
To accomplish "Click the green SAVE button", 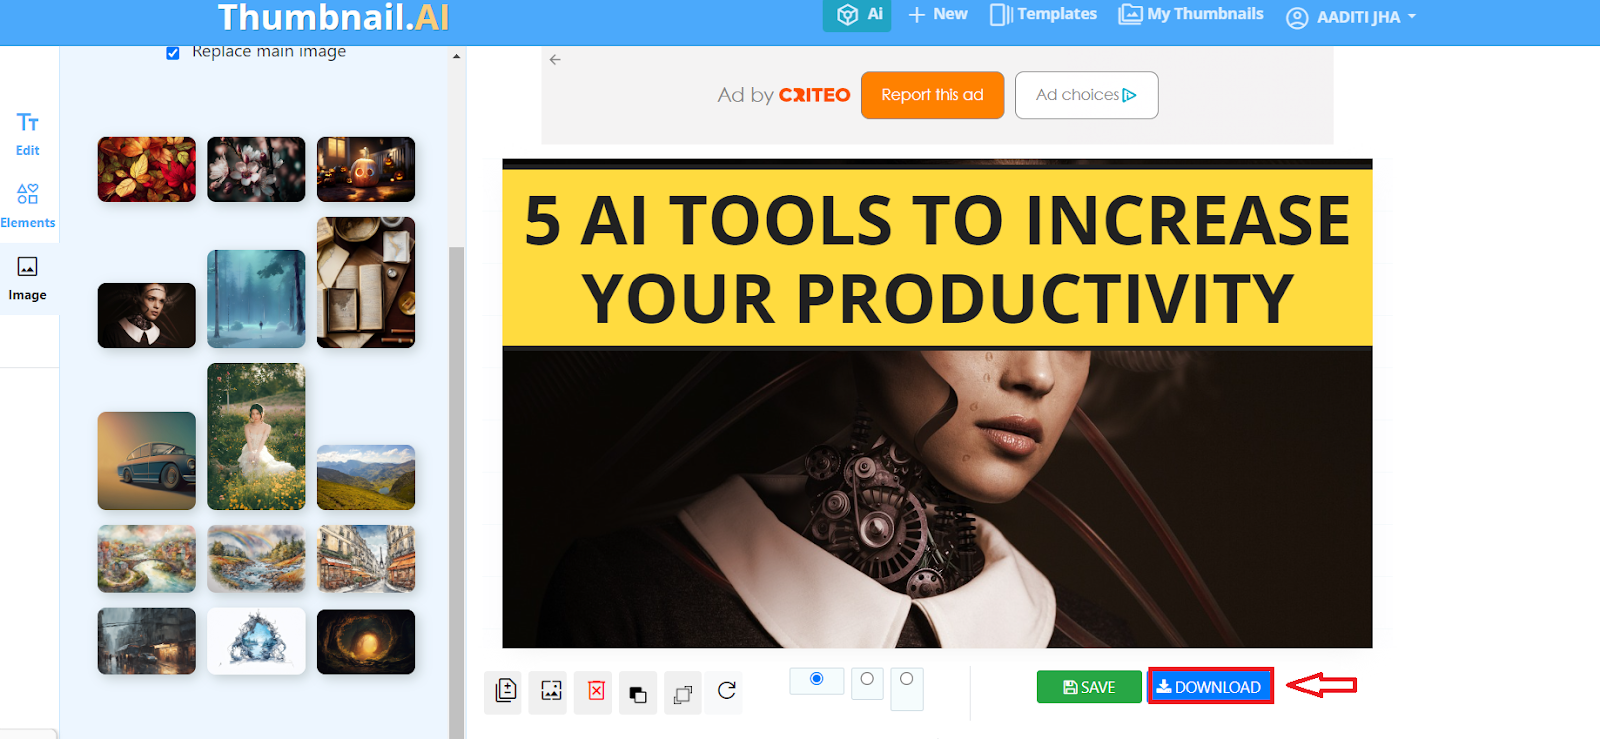I will coord(1089,687).
